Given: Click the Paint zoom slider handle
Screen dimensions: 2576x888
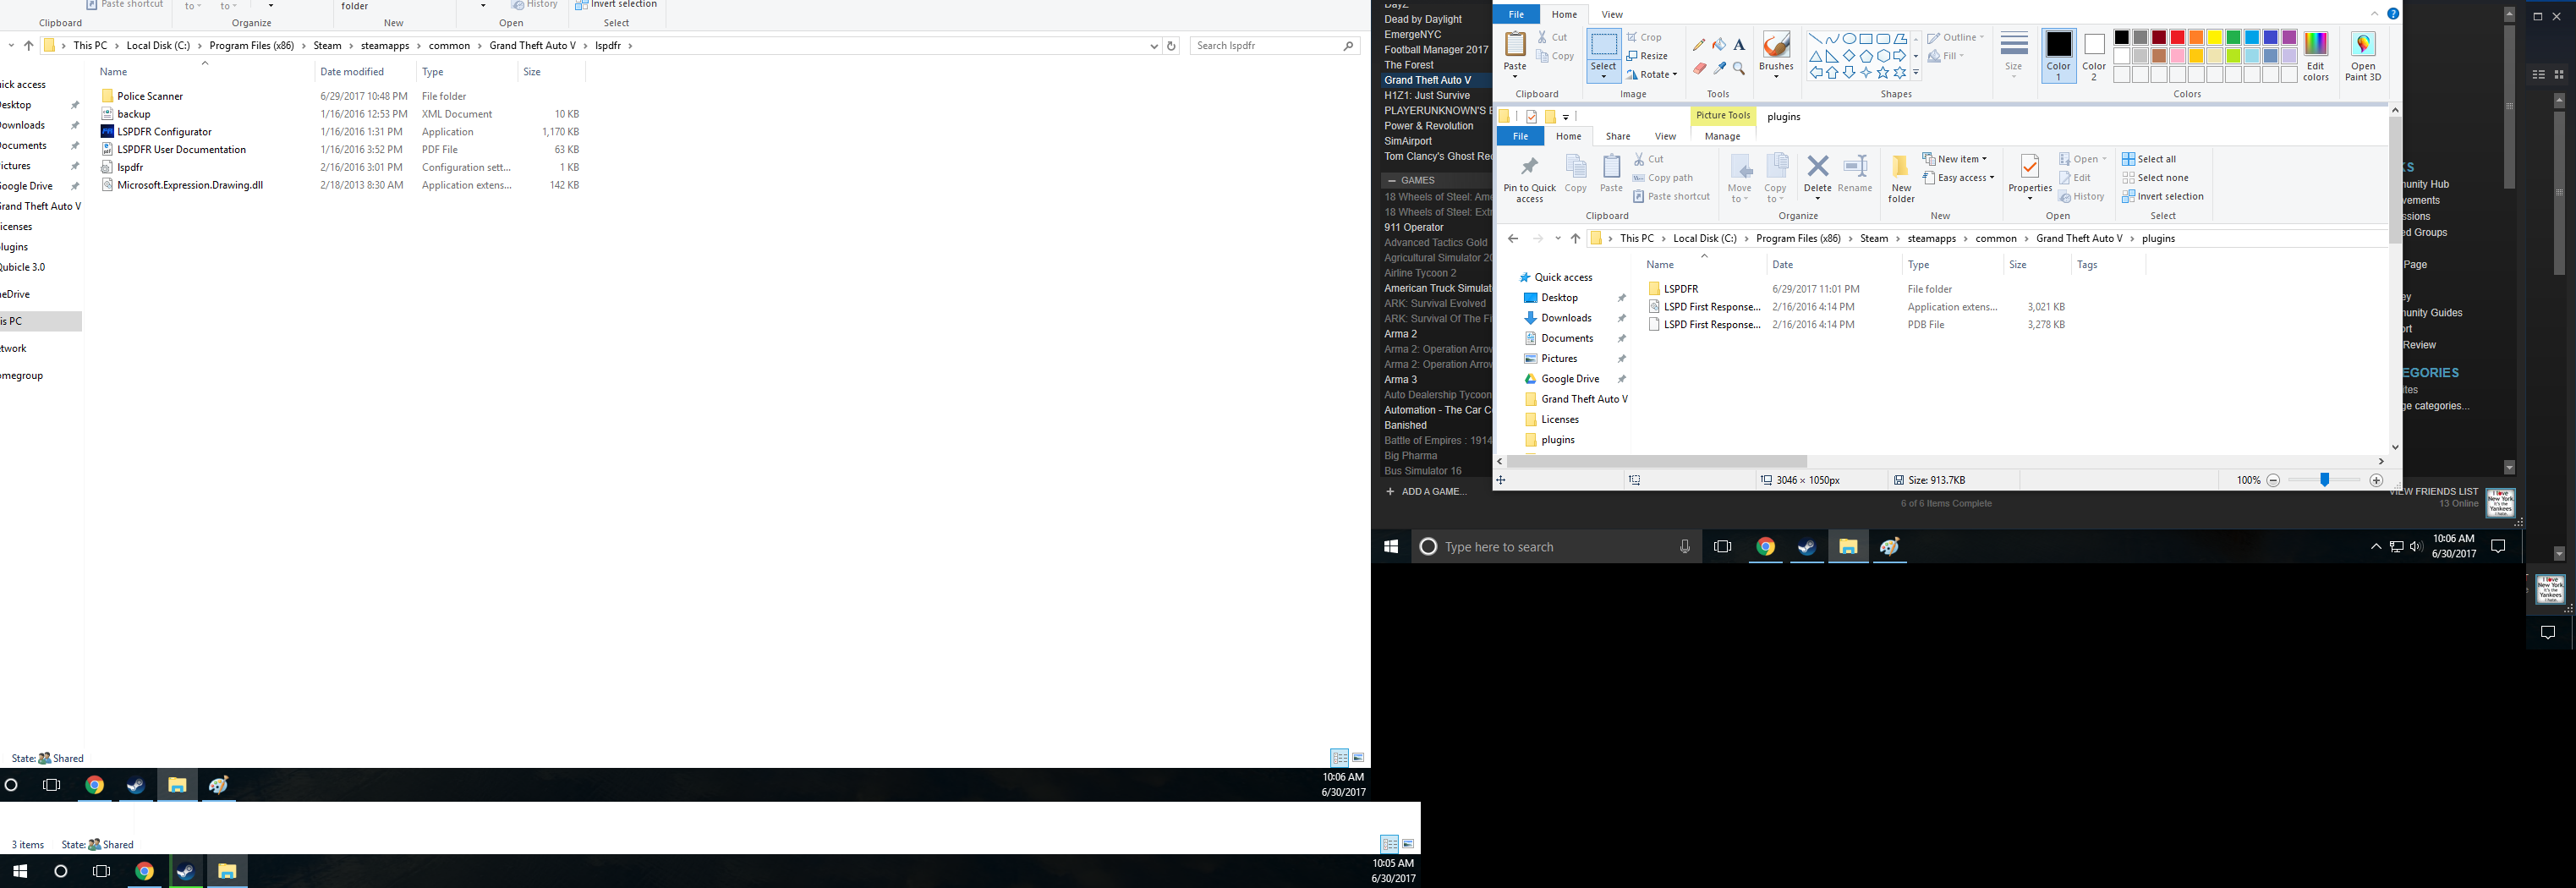Looking at the screenshot, I should pos(2325,481).
